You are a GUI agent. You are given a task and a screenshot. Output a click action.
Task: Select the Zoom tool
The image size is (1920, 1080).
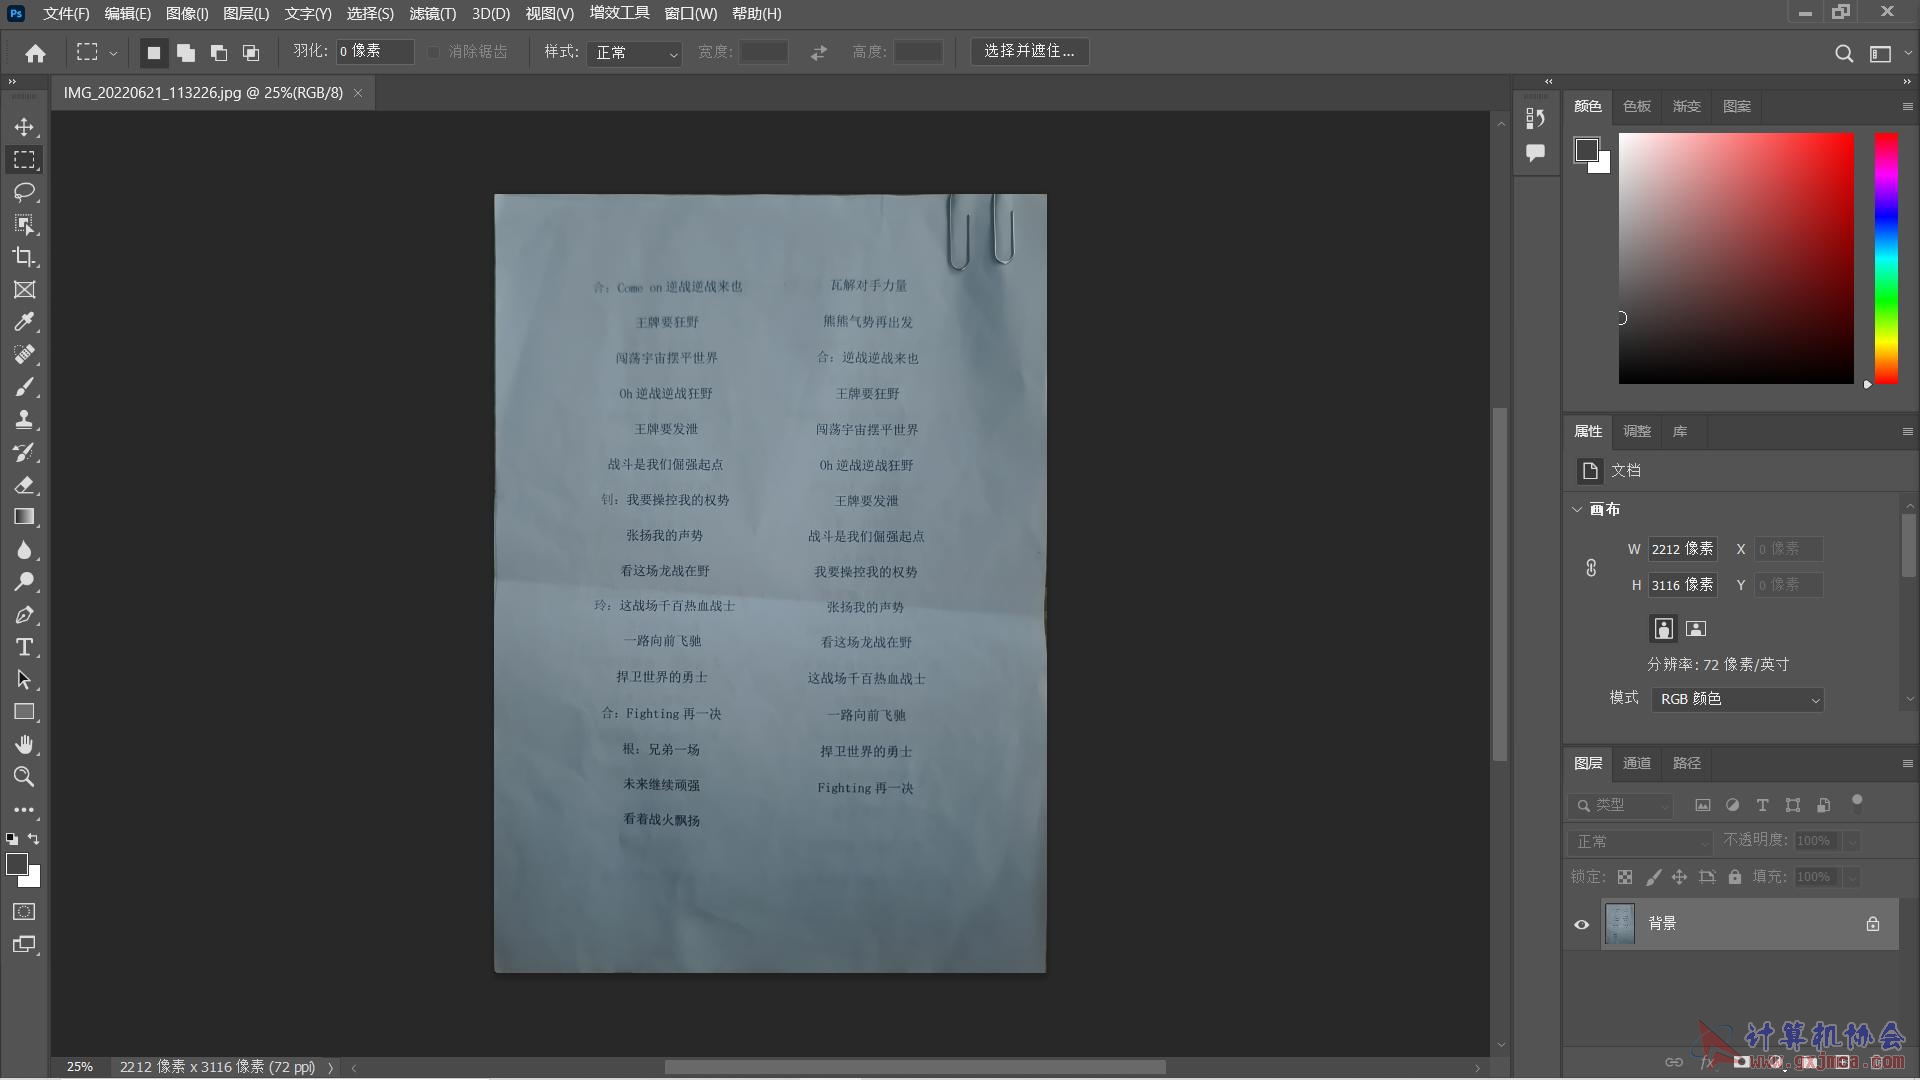[24, 777]
